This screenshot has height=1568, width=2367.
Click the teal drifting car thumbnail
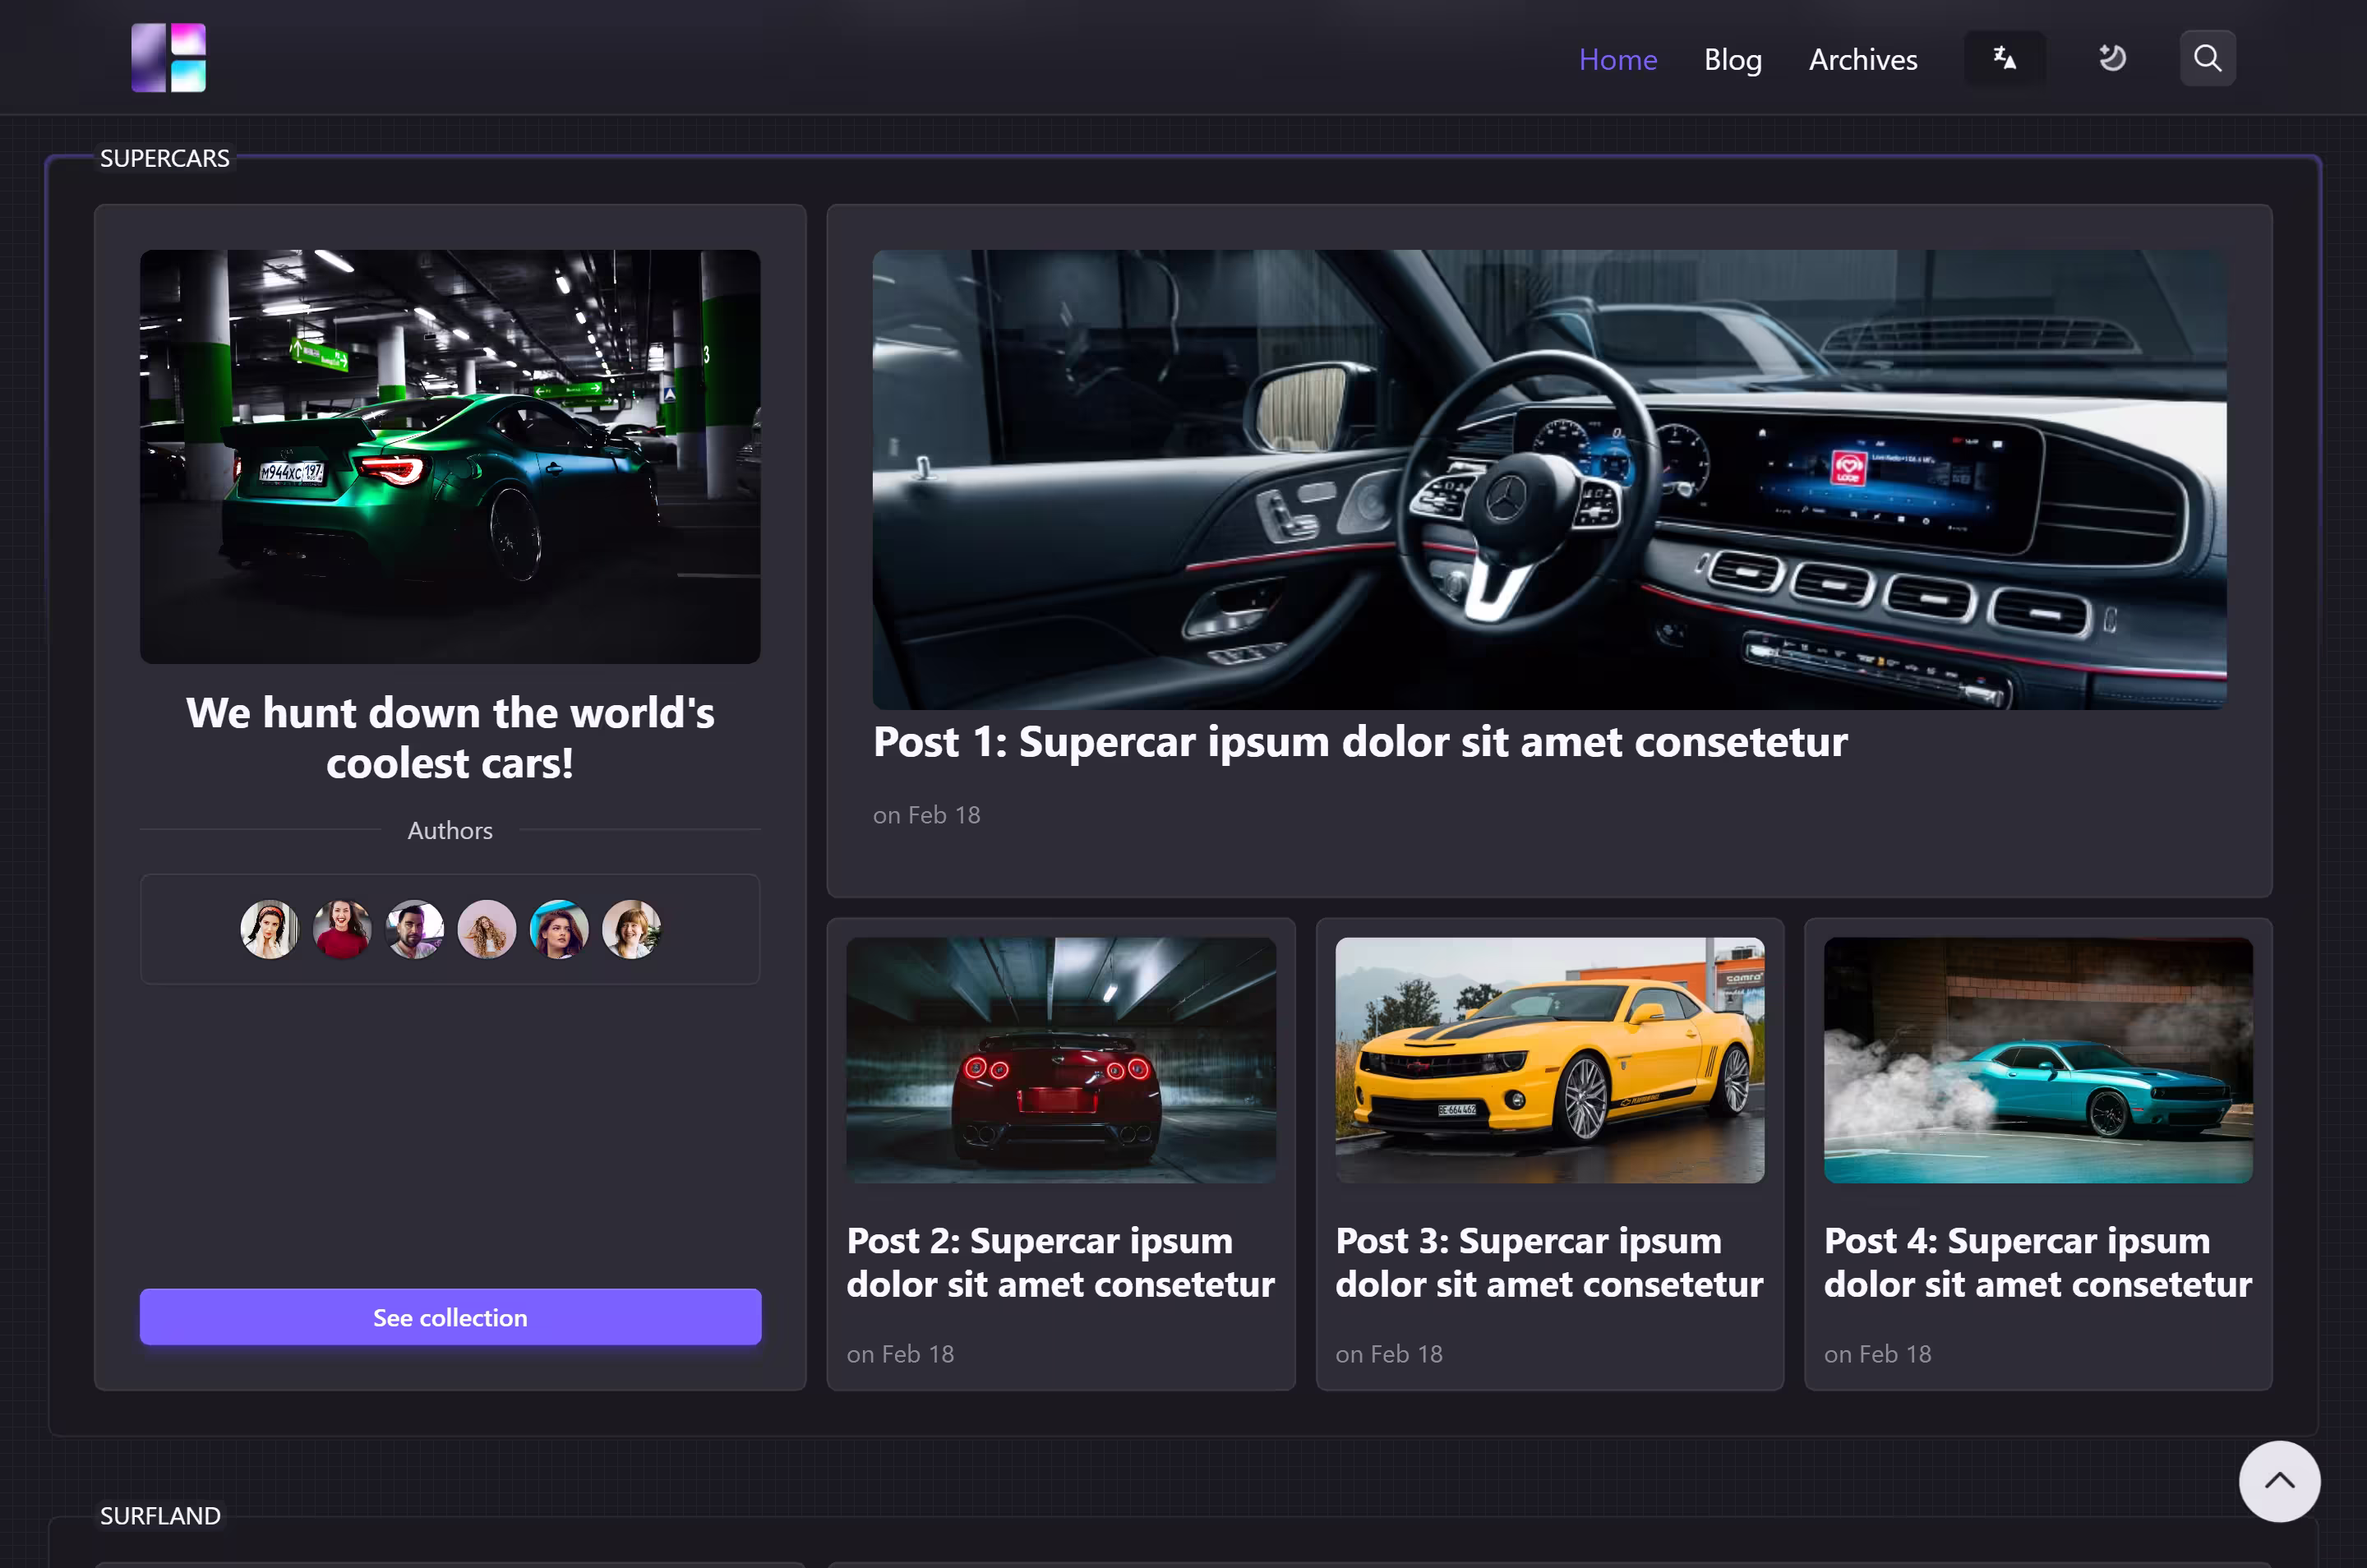2037,1060
